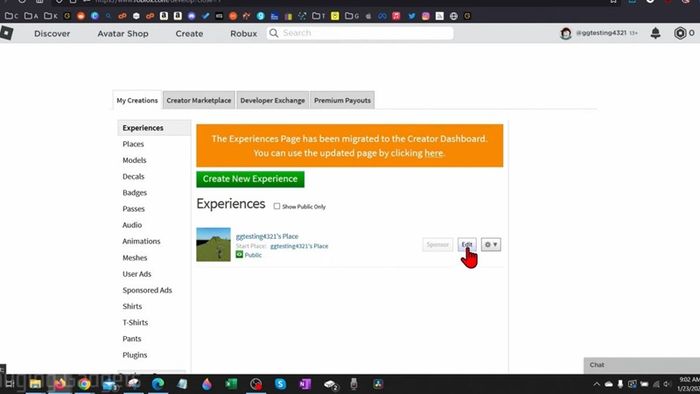Open the bookmark folder labeled C
Image resolution: width=700 pixels, height=394 pixels.
coord(12,16)
